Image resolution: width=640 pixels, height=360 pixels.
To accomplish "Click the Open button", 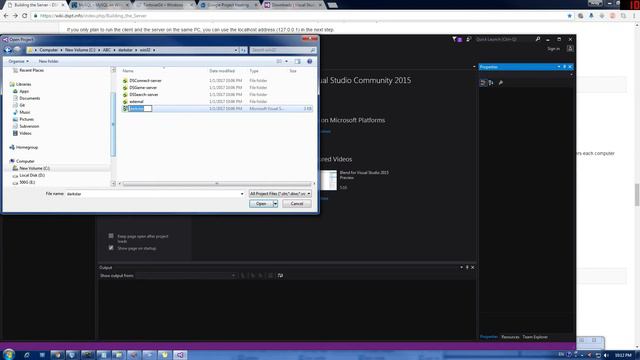I will pyautogui.click(x=261, y=204).
